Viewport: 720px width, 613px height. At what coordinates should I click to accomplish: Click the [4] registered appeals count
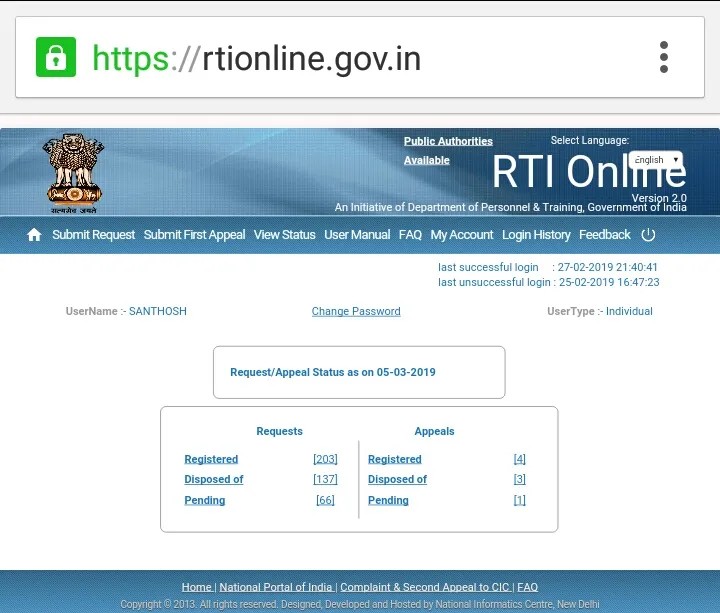tap(519, 459)
